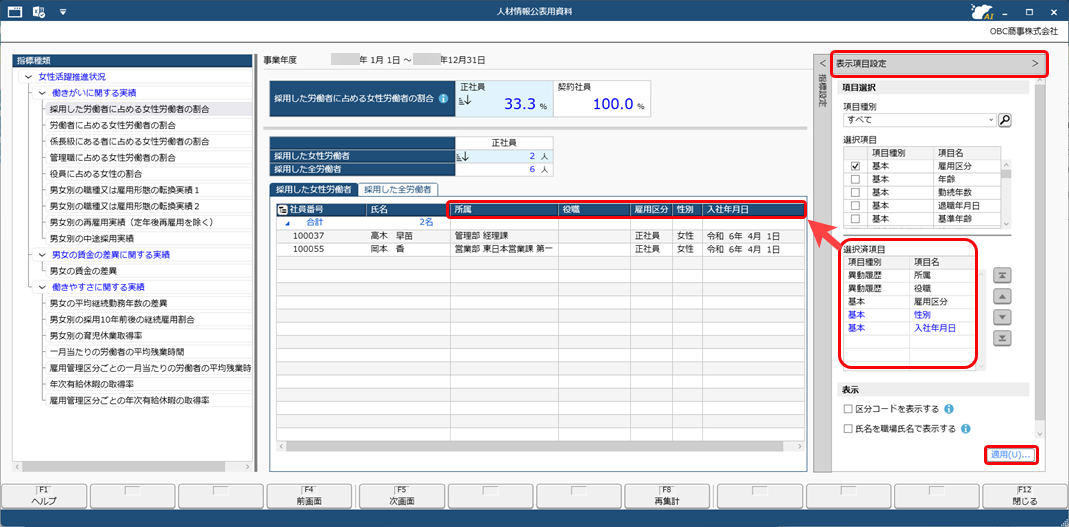1069x527 pixels.
Task: Click F5 次画面 function button
Action: 401,496
